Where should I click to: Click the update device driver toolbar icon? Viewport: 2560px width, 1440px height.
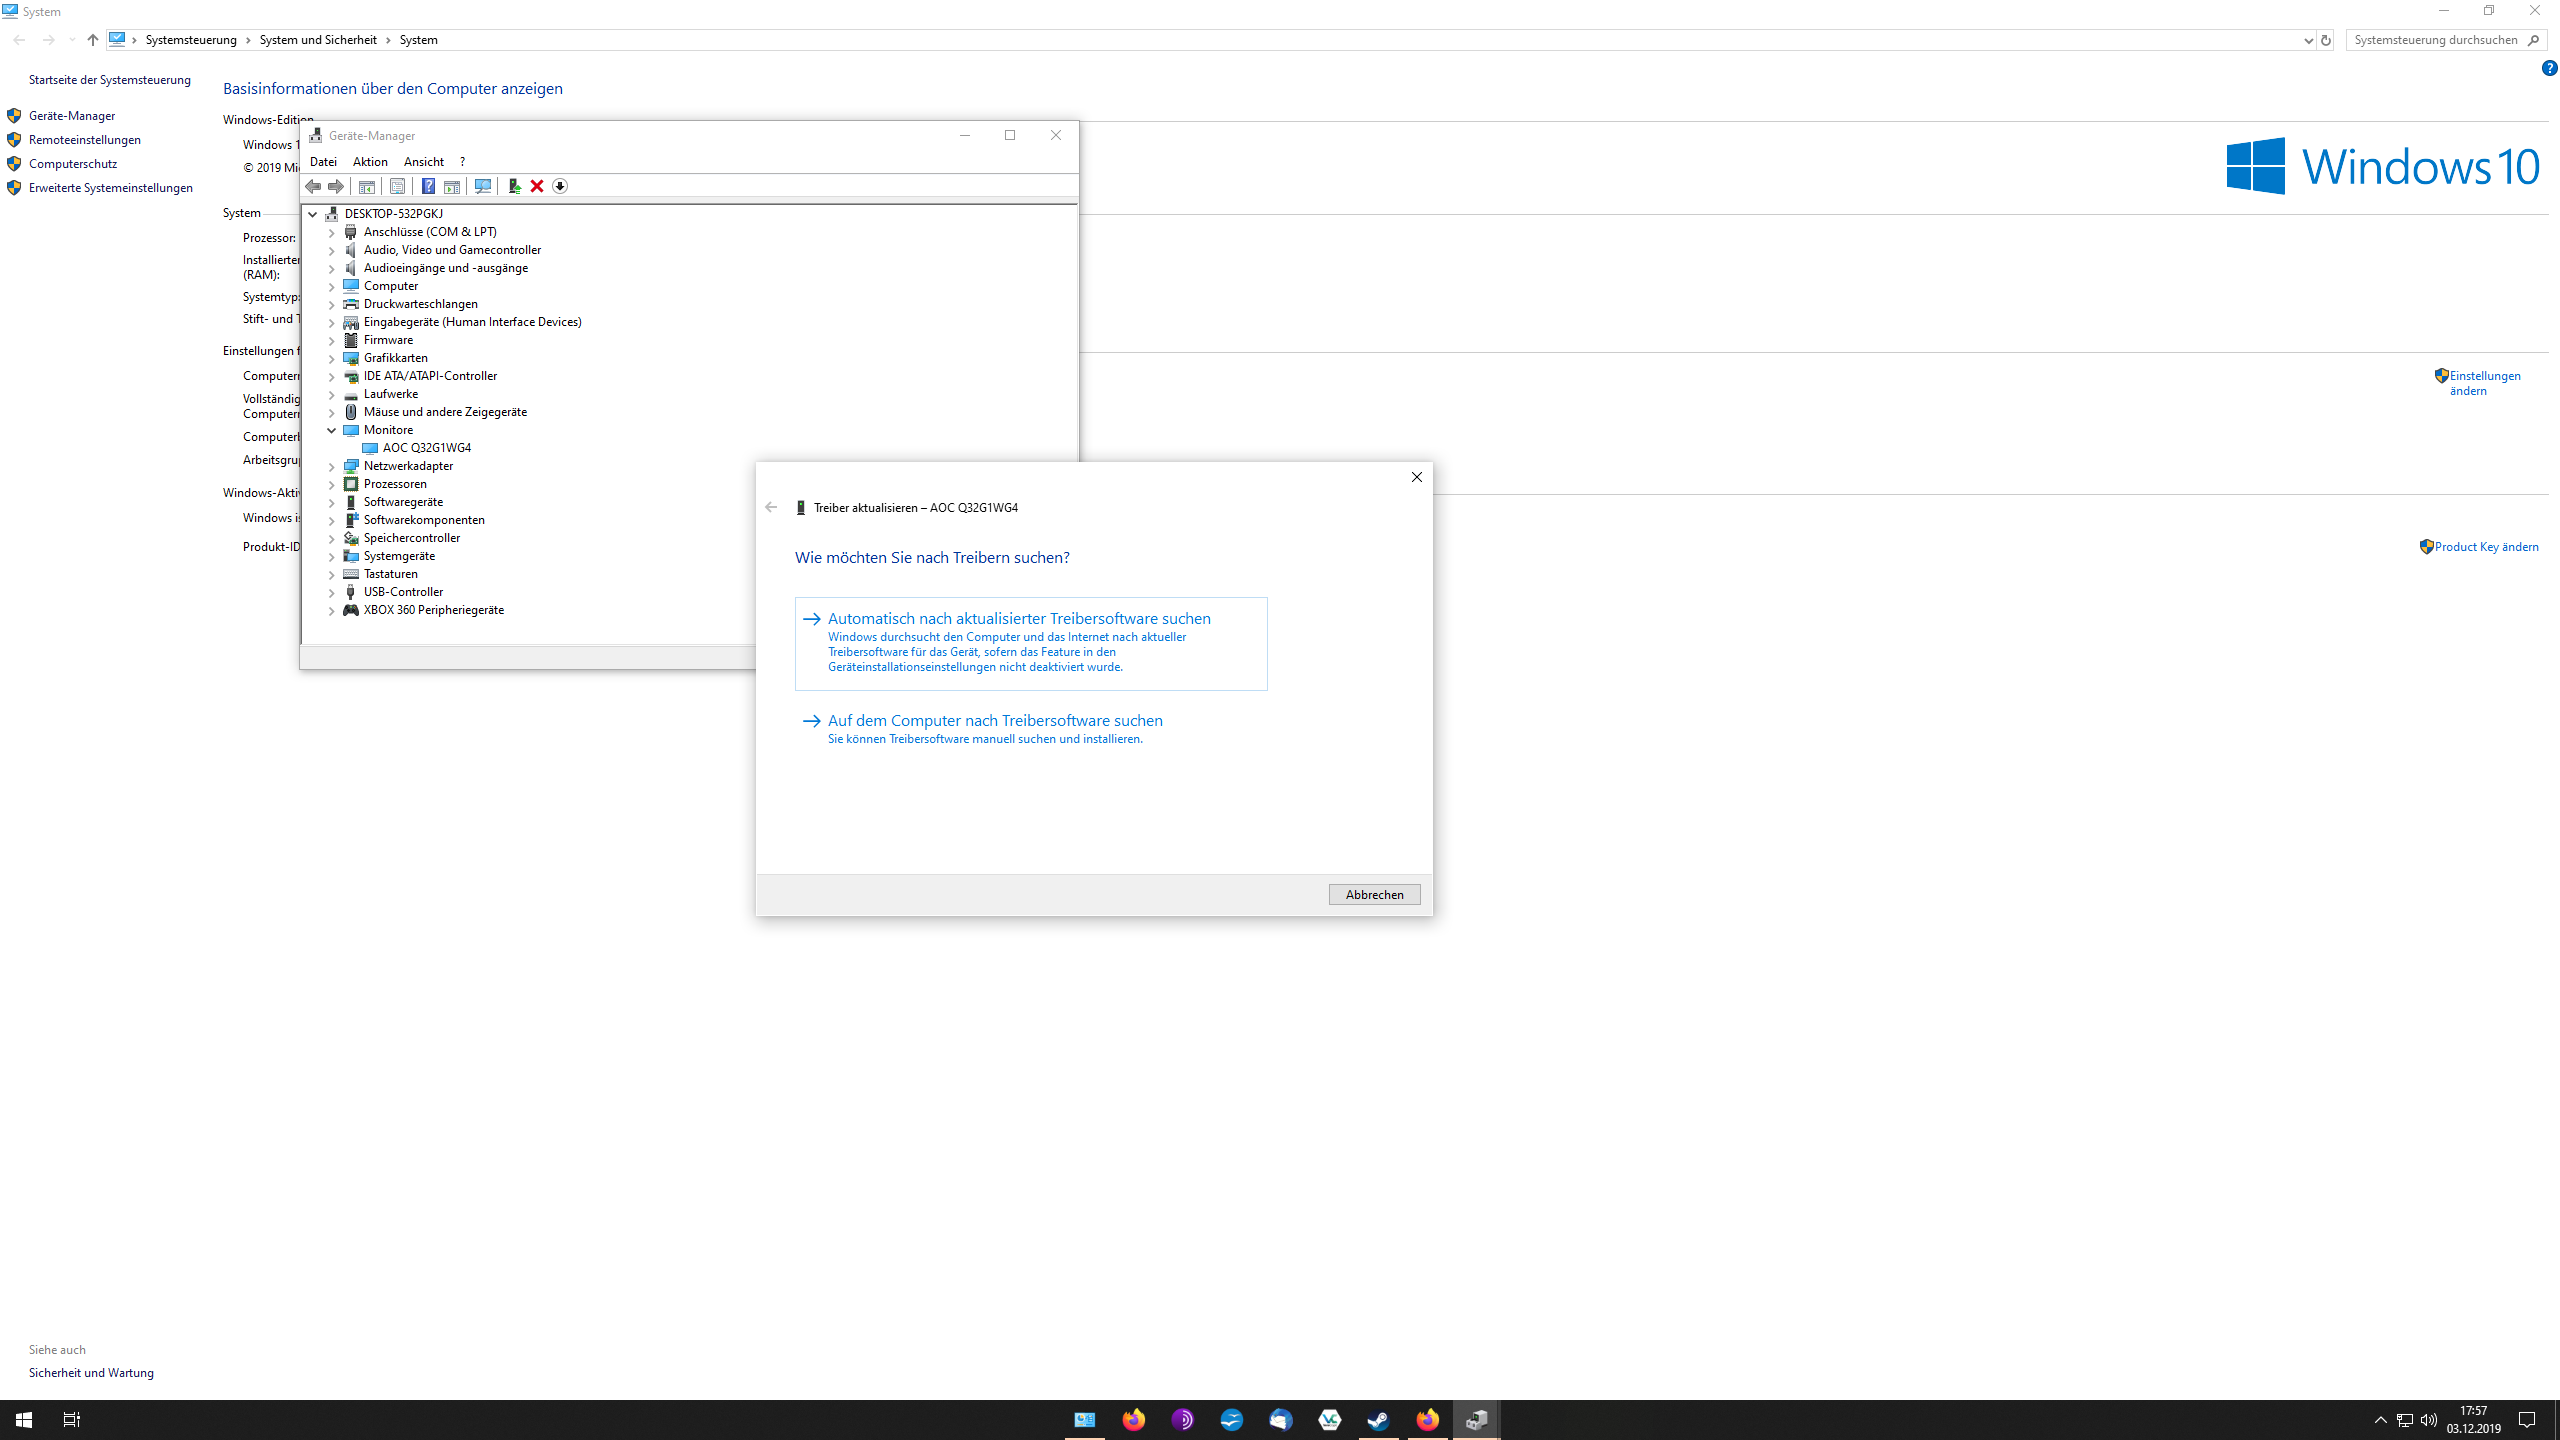click(x=514, y=186)
